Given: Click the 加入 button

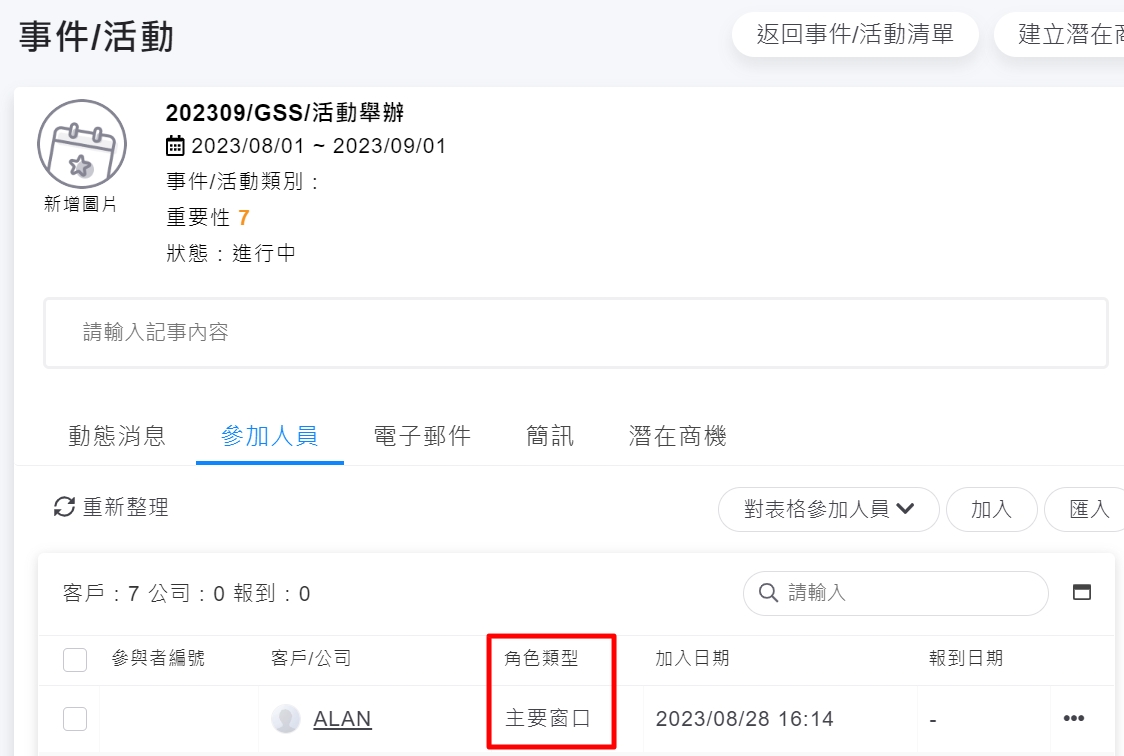Looking at the screenshot, I should point(991,509).
